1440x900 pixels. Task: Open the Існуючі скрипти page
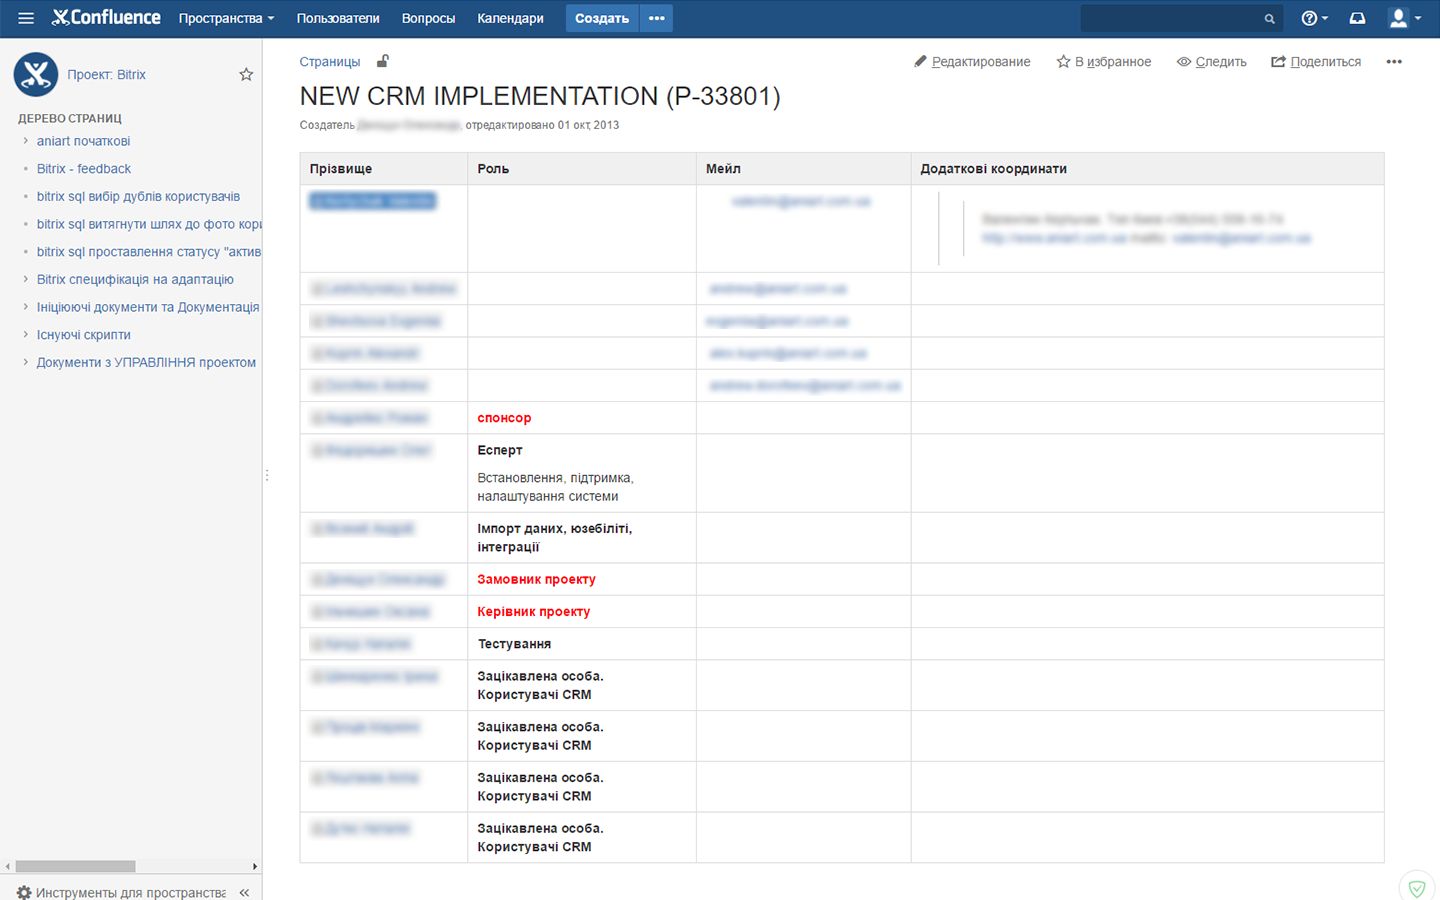[x=84, y=335]
